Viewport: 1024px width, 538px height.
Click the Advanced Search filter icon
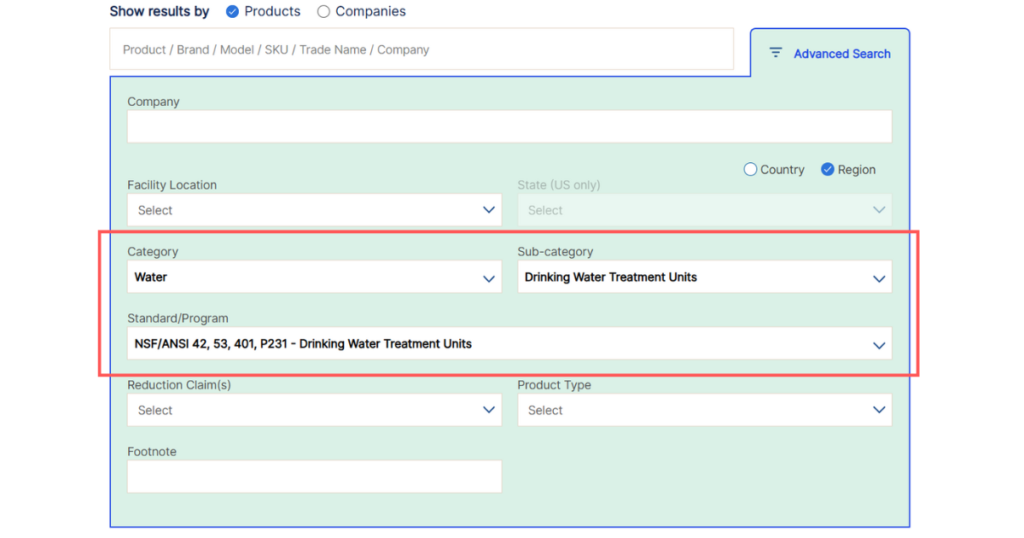click(775, 53)
